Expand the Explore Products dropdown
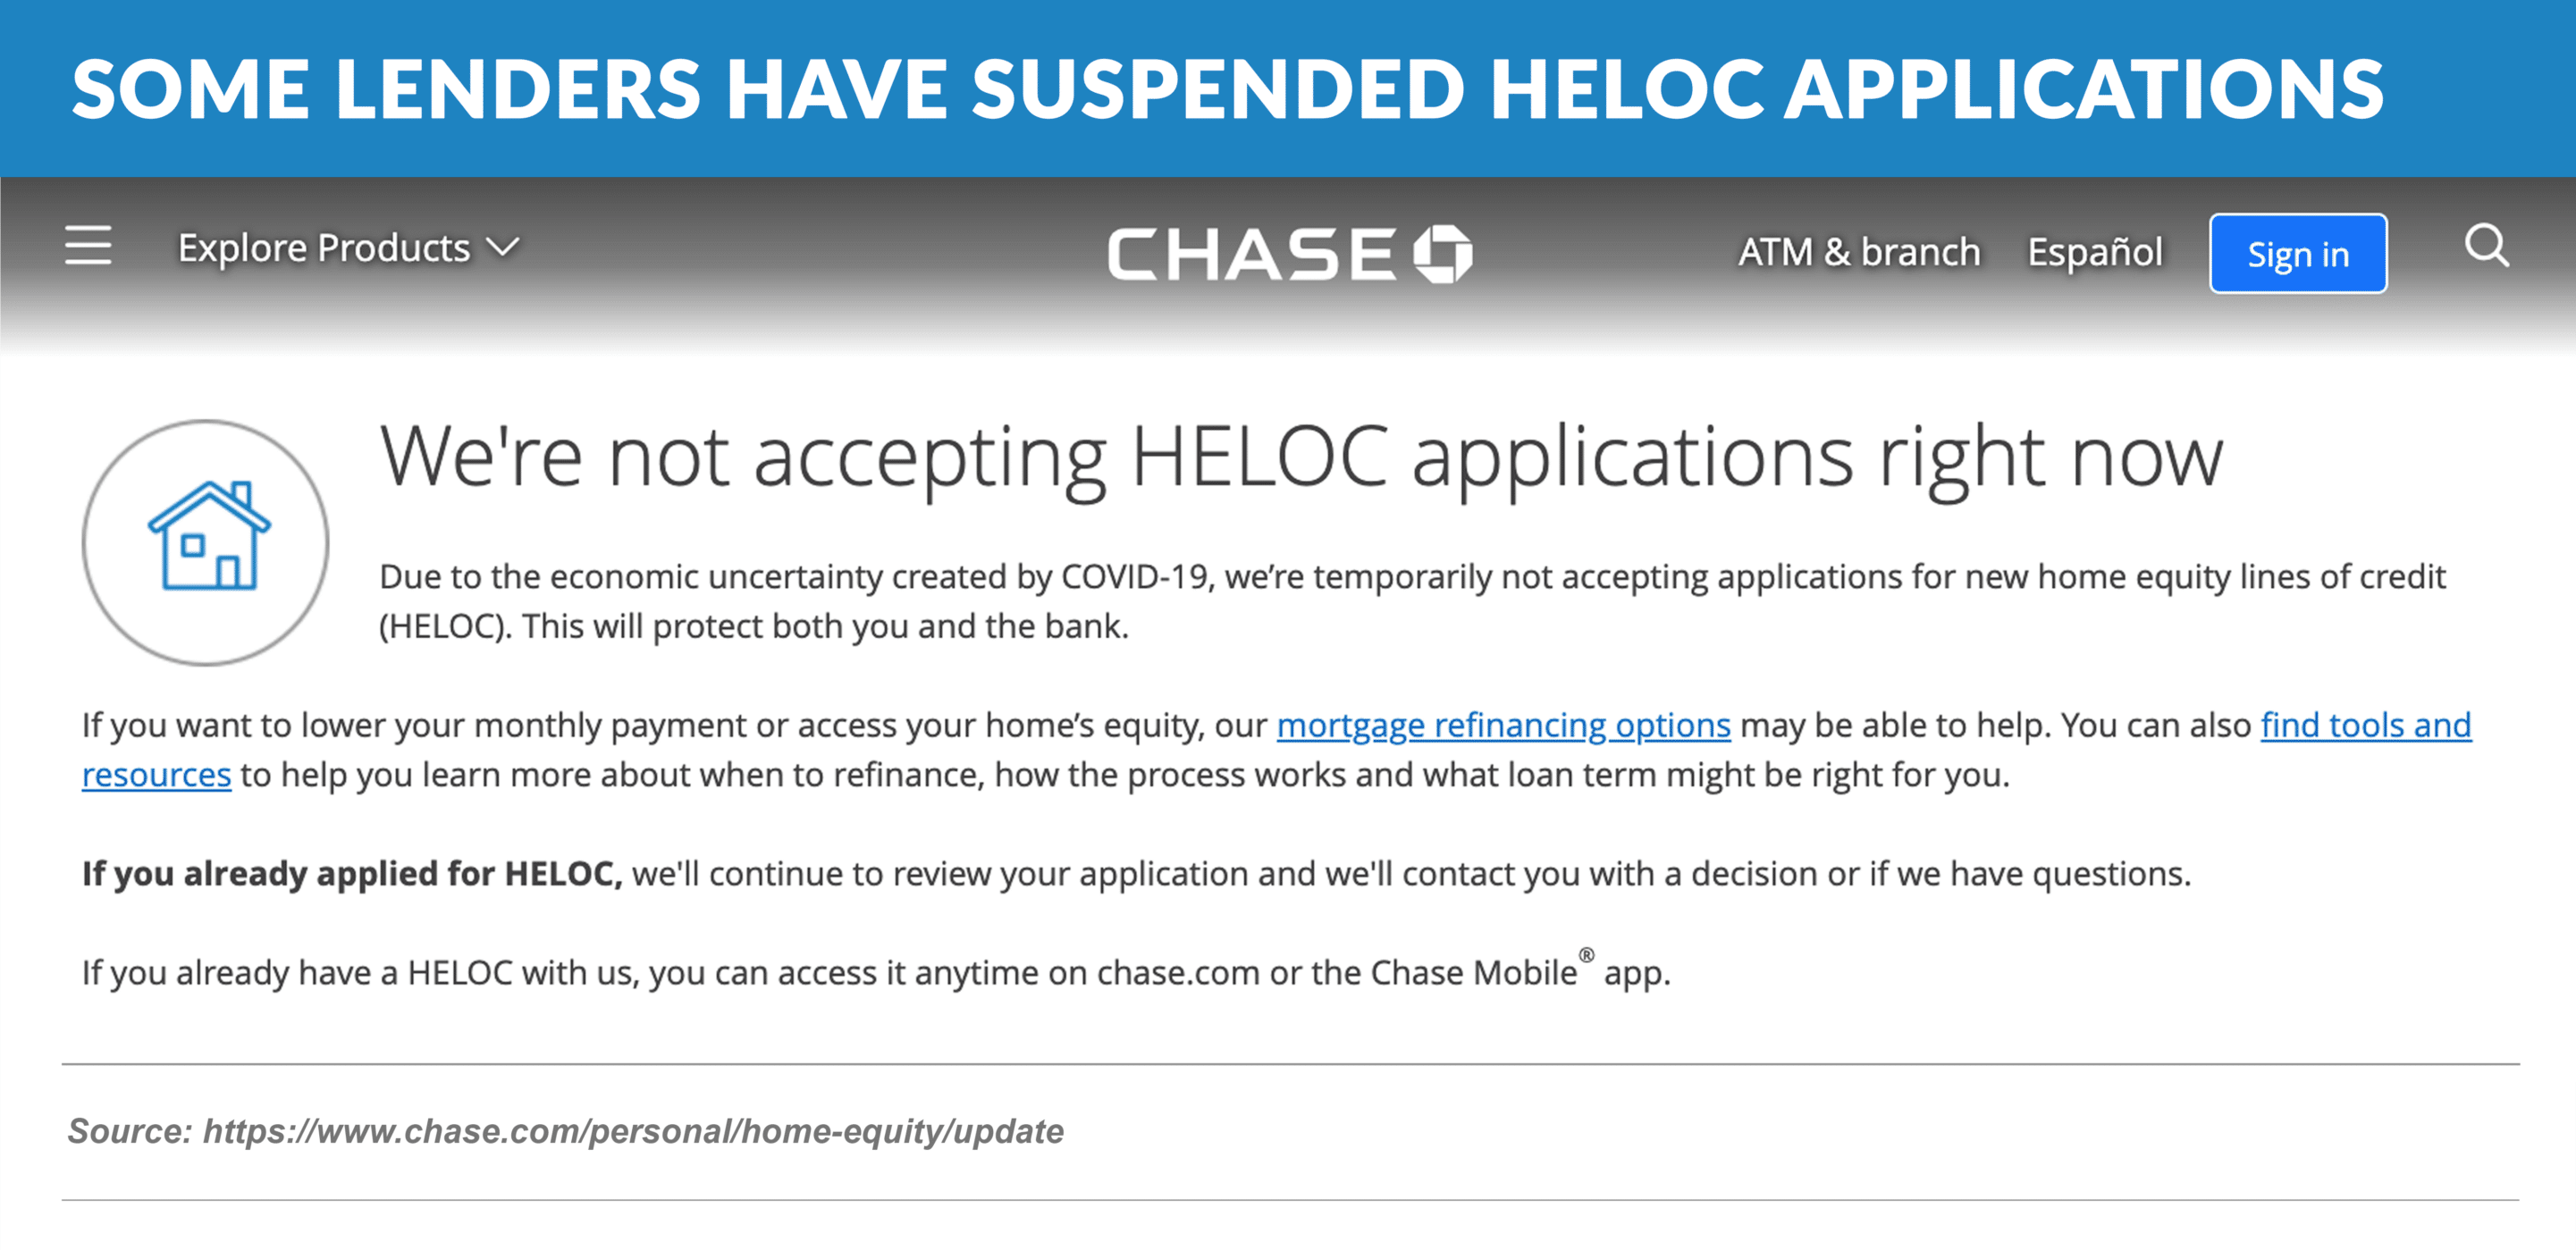The image size is (2576, 1250). 324,248
